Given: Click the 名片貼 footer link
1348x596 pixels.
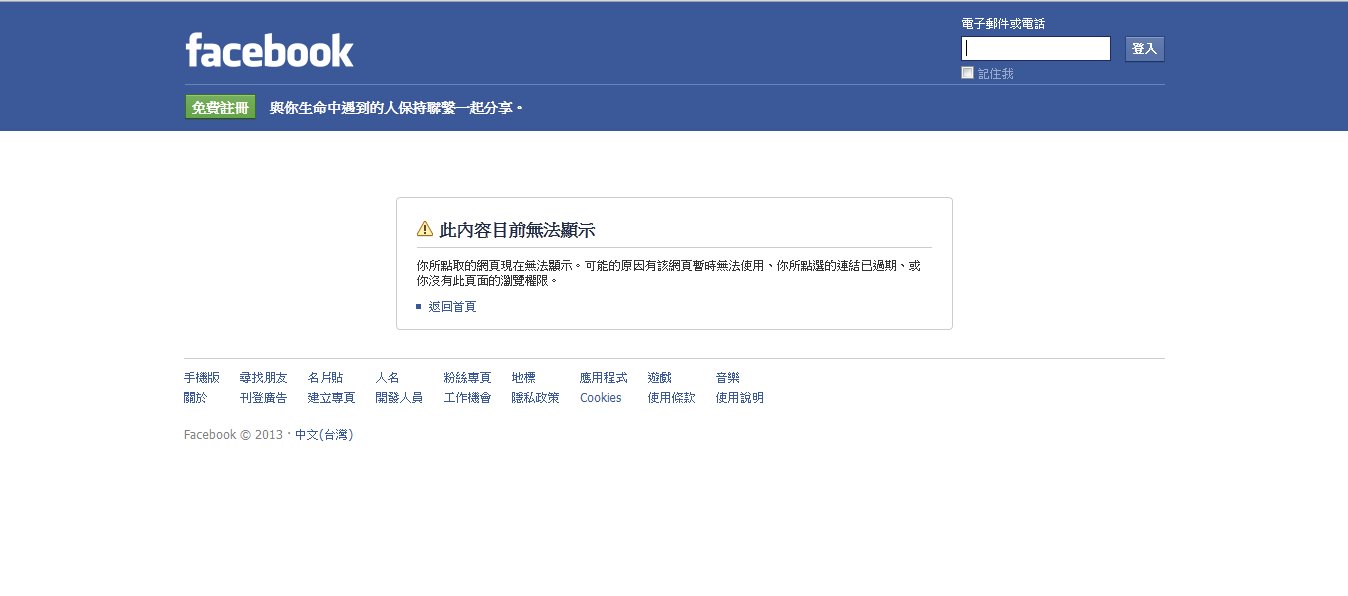Looking at the screenshot, I should tap(325, 377).
